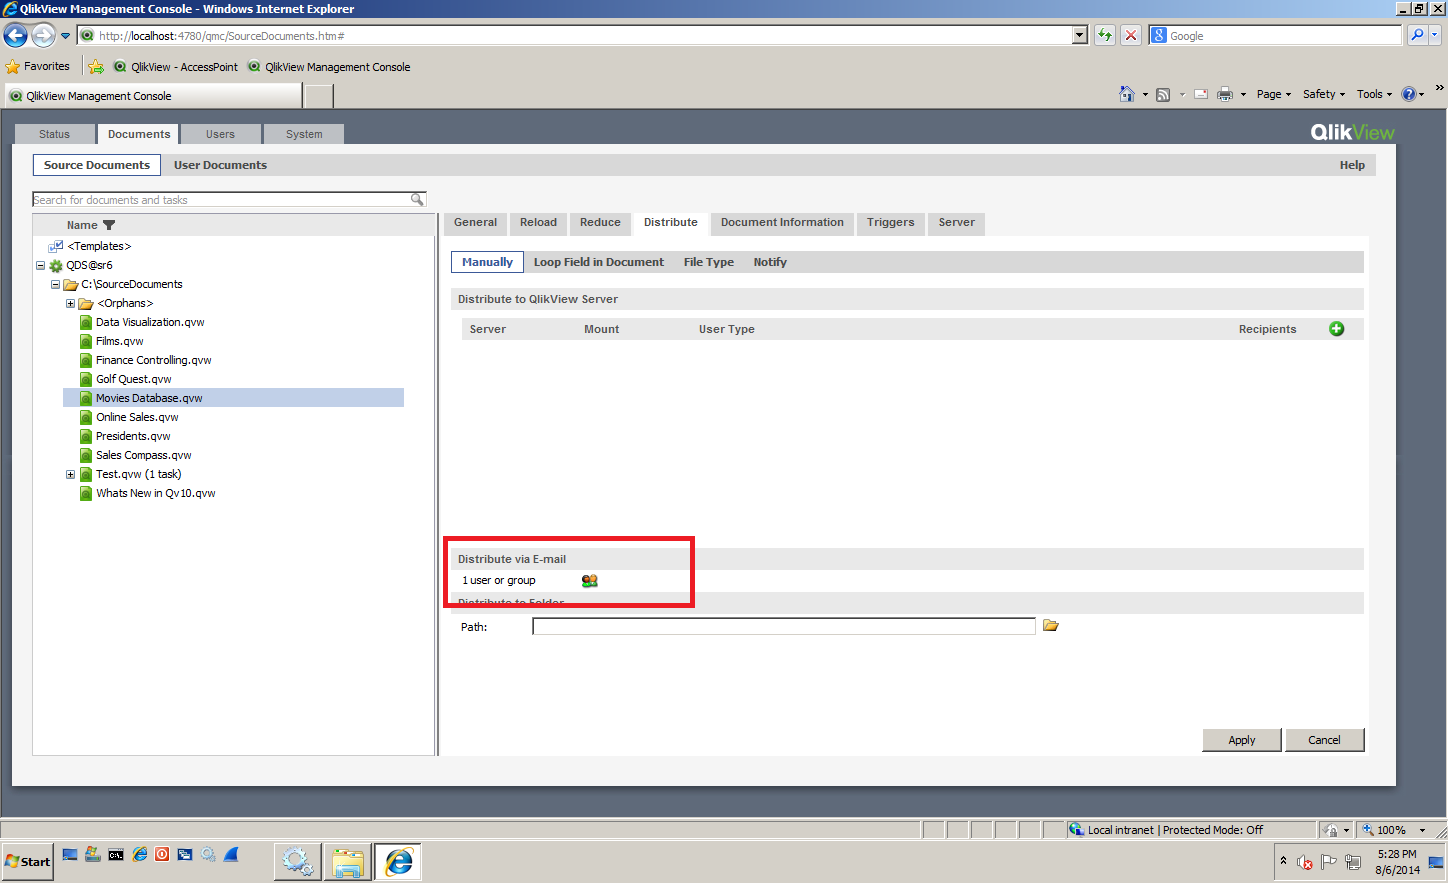The width and height of the screenshot is (1448, 883).
Task: Open the address bar dropdown arrow
Action: pos(1079,35)
